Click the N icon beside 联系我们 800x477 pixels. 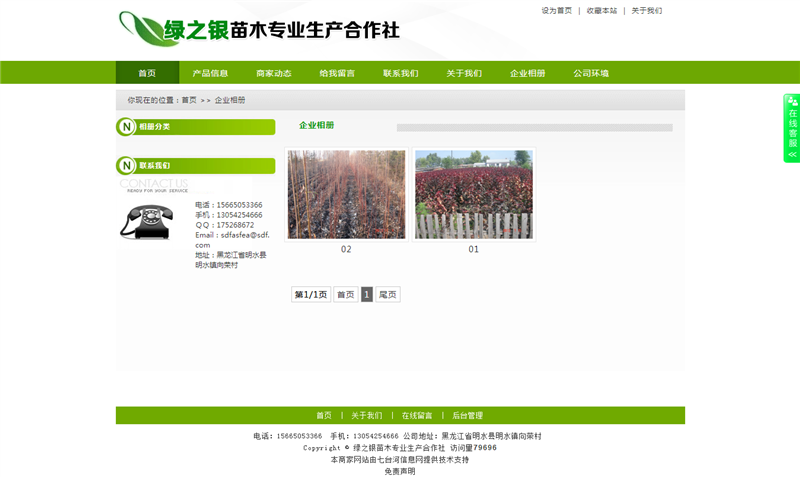[x=126, y=166]
